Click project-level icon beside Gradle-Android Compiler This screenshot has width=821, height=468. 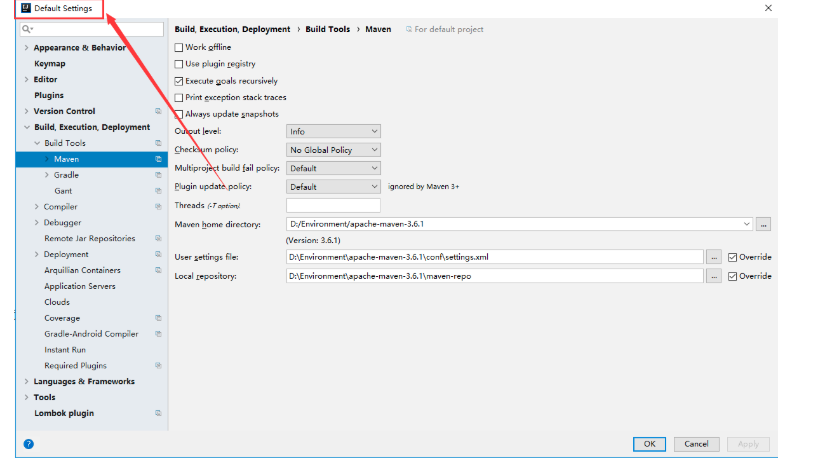[158, 333]
